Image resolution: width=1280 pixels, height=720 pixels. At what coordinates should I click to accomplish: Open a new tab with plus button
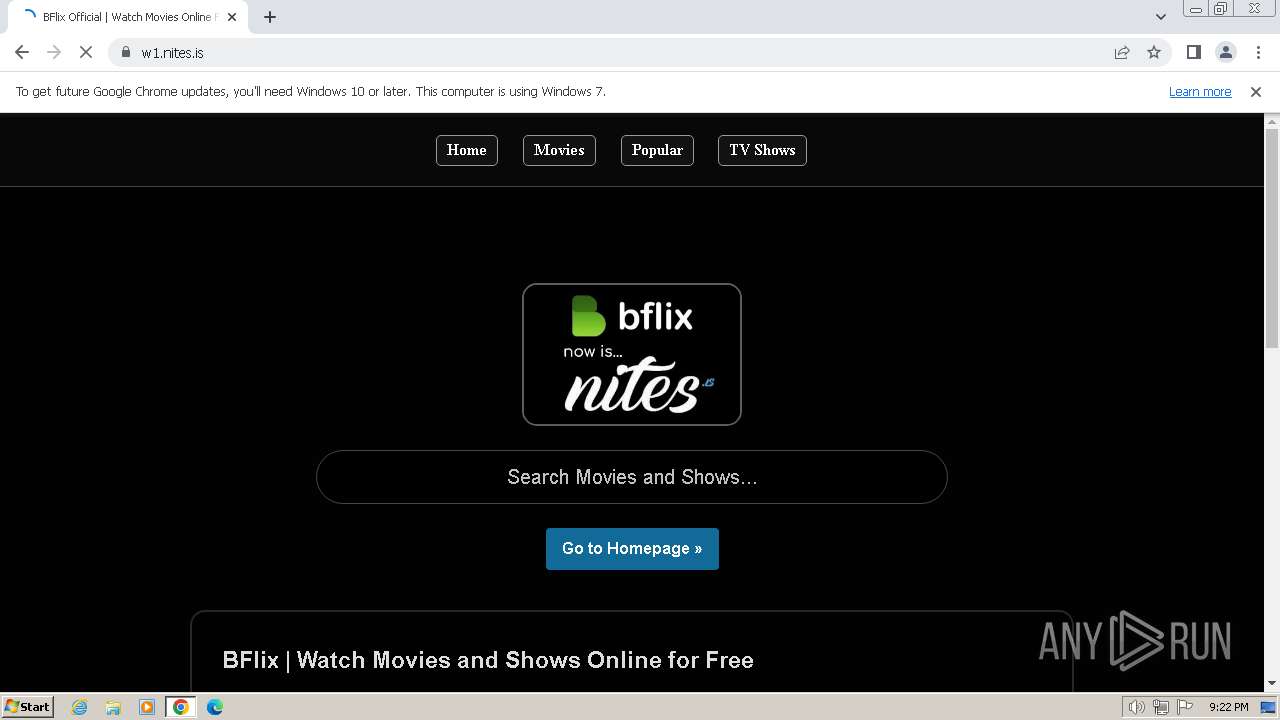click(270, 17)
